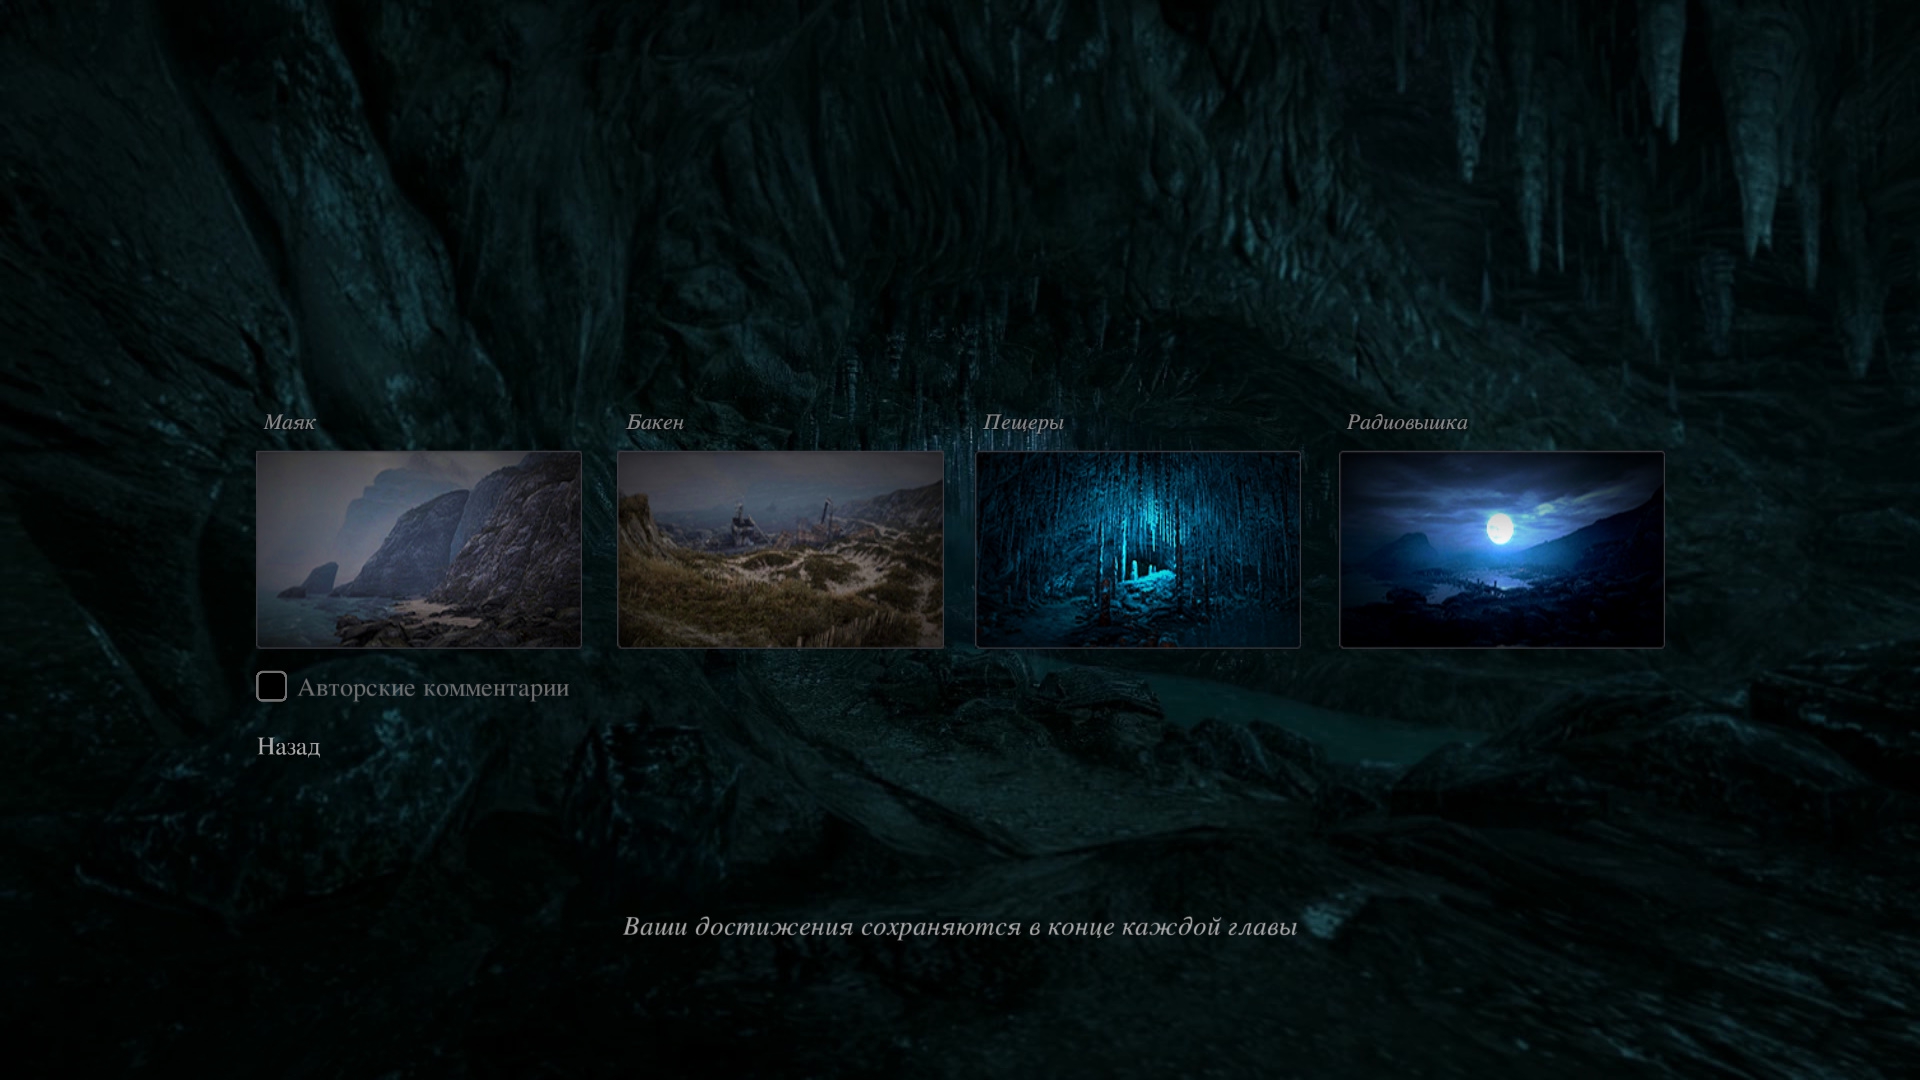Choose the Пещеры cave chapter image
Image resolution: width=1920 pixels, height=1080 pixels.
click(x=1137, y=549)
